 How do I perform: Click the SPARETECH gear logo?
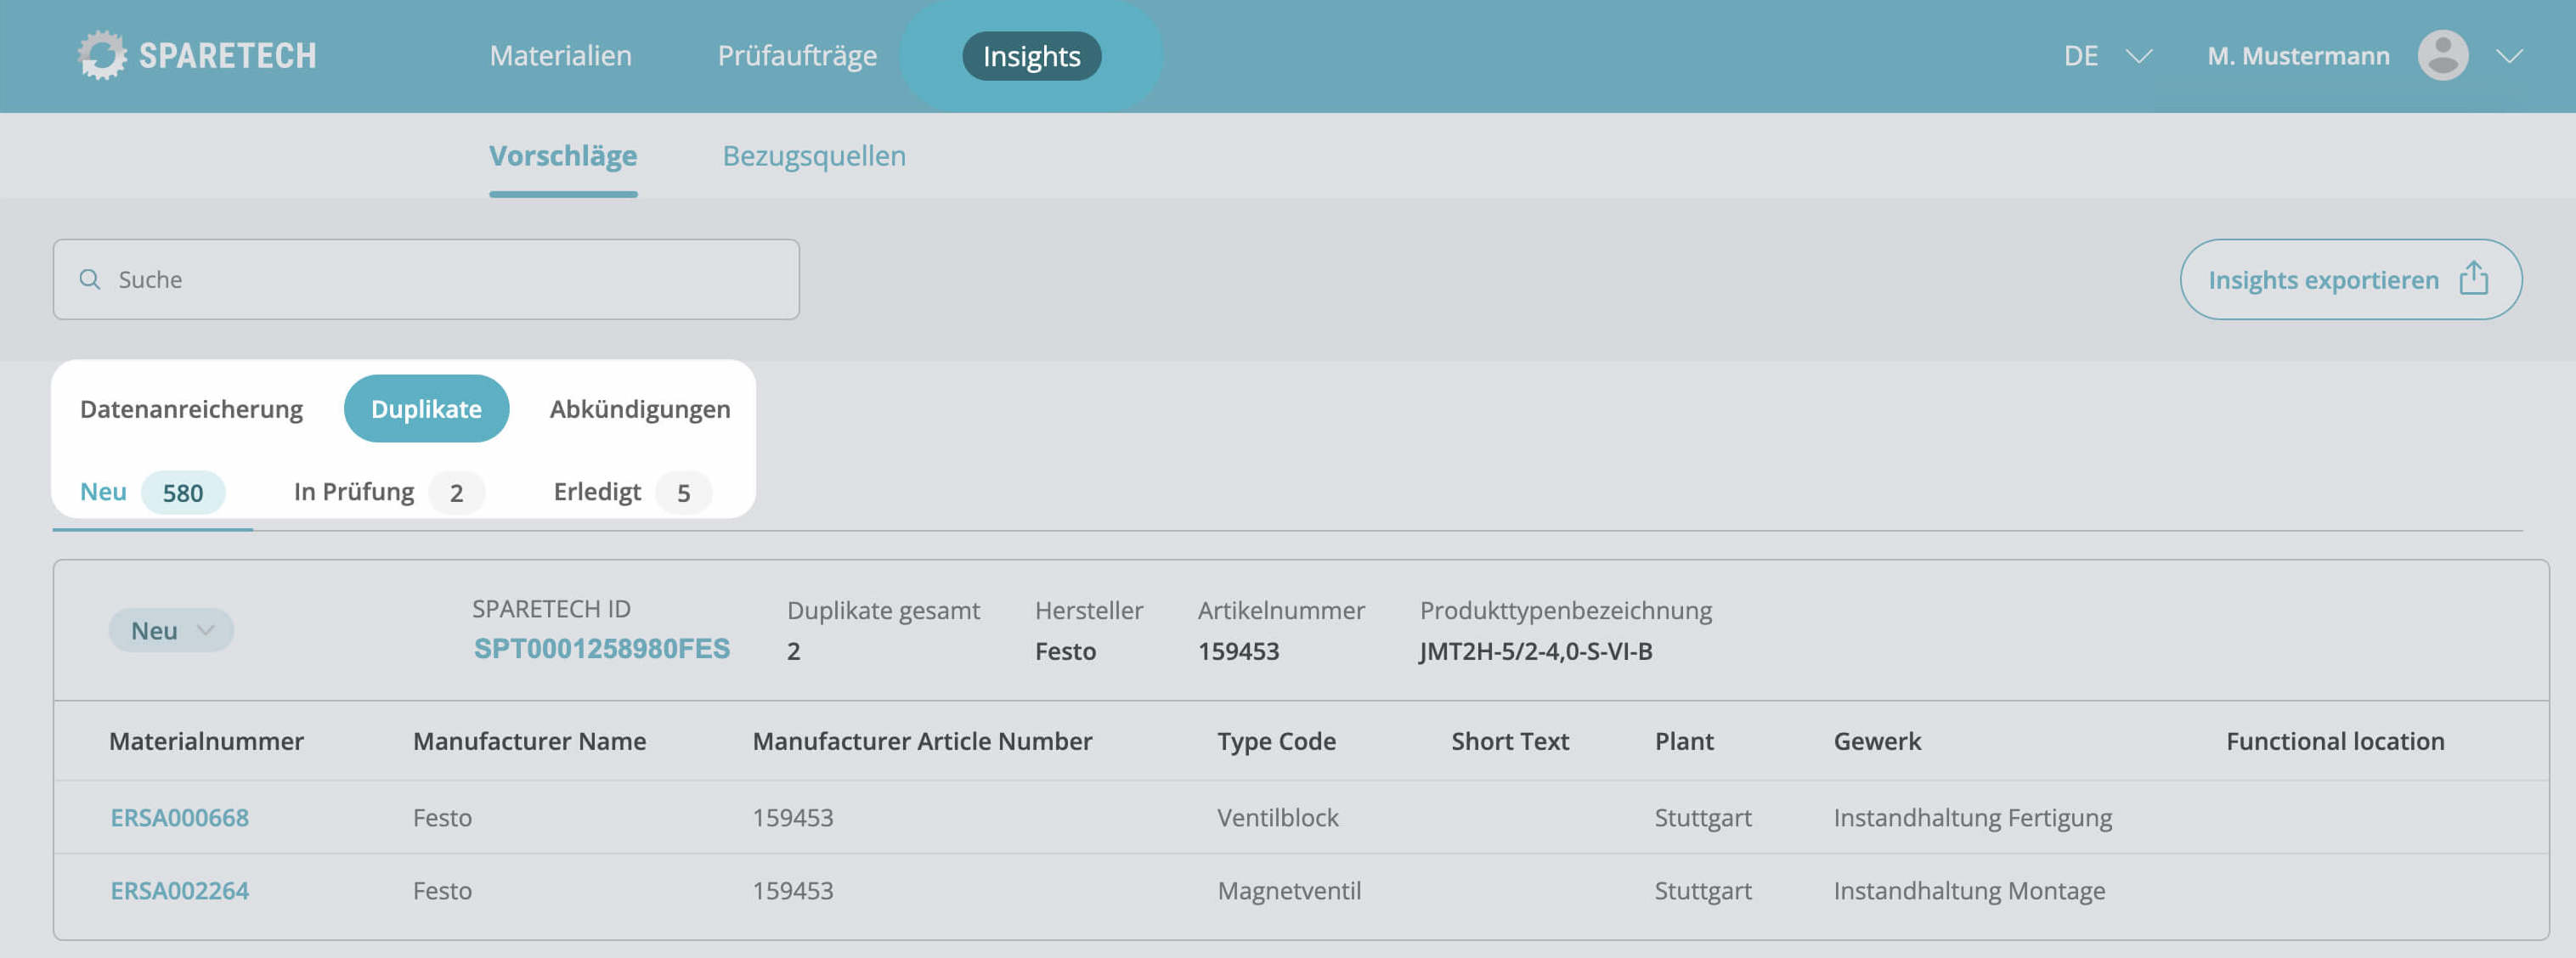pos(102,55)
